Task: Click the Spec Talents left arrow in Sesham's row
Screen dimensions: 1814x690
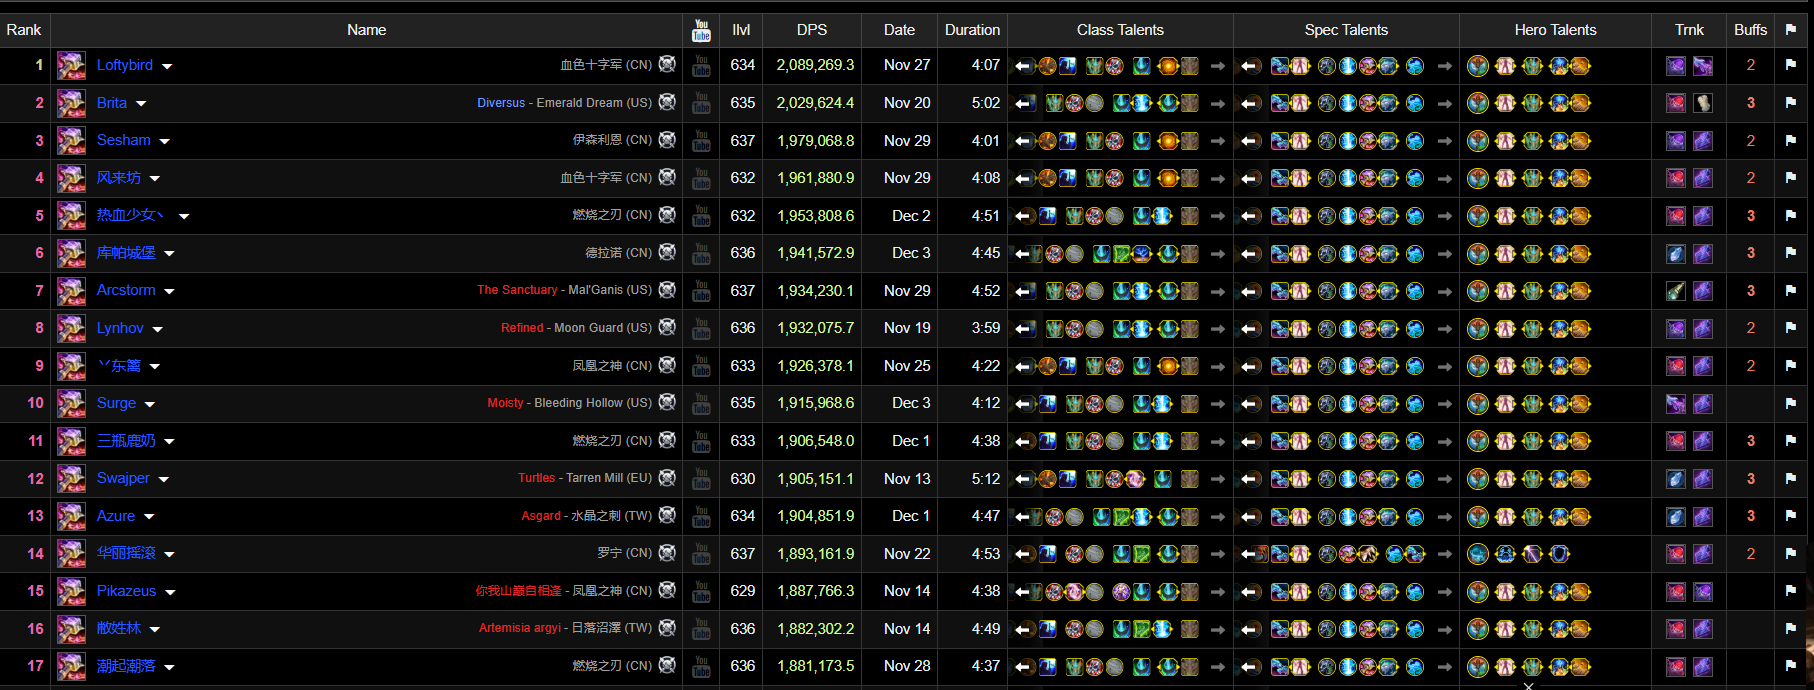Action: [x=1249, y=141]
